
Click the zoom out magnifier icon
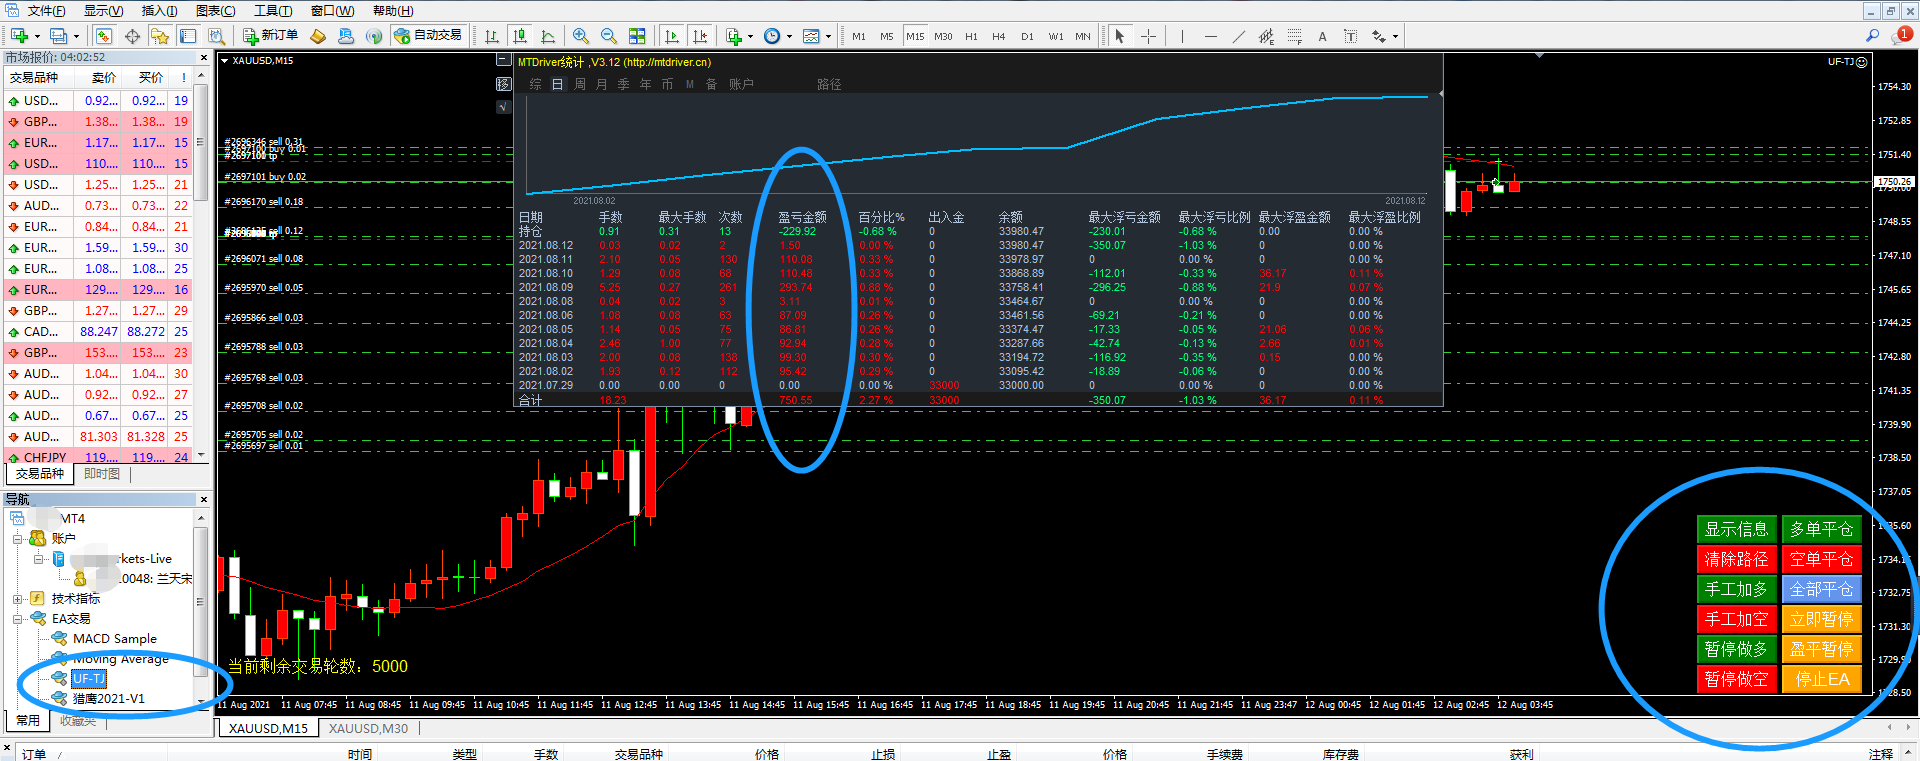point(608,36)
